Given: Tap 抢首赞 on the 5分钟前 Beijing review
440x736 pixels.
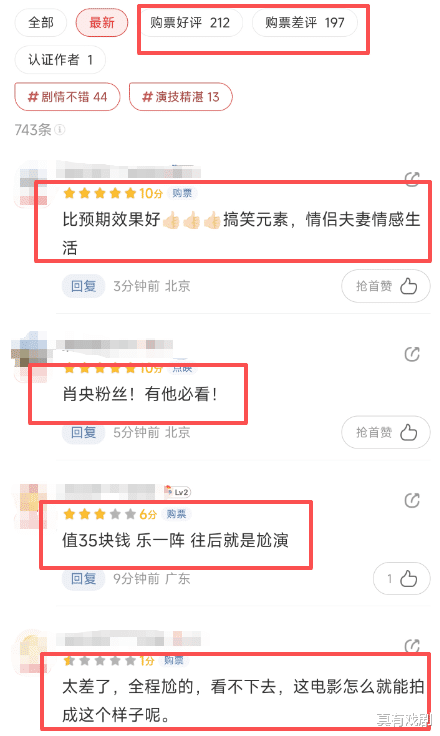Looking at the screenshot, I should (386, 432).
